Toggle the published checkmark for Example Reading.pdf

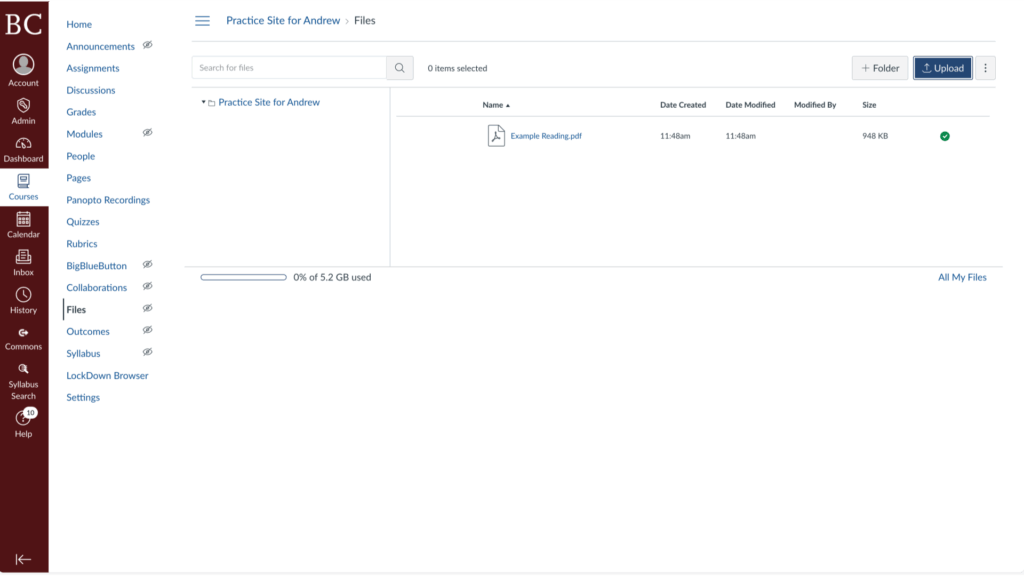[x=944, y=135]
